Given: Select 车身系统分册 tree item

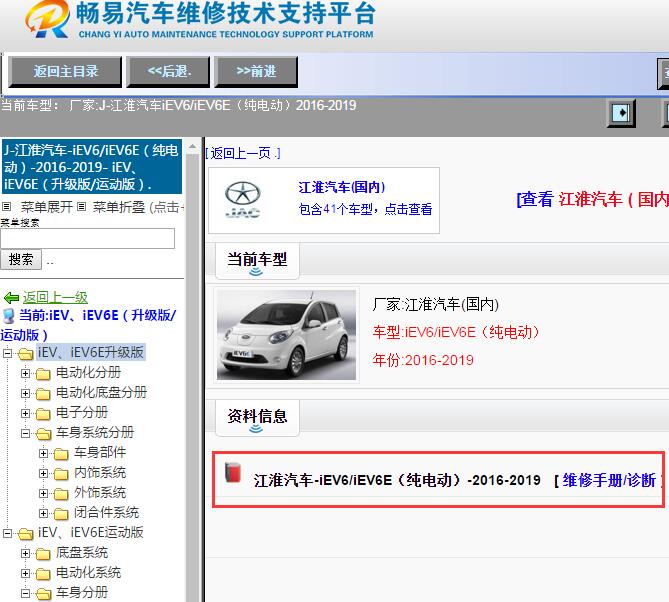Looking at the screenshot, I should (95, 433).
